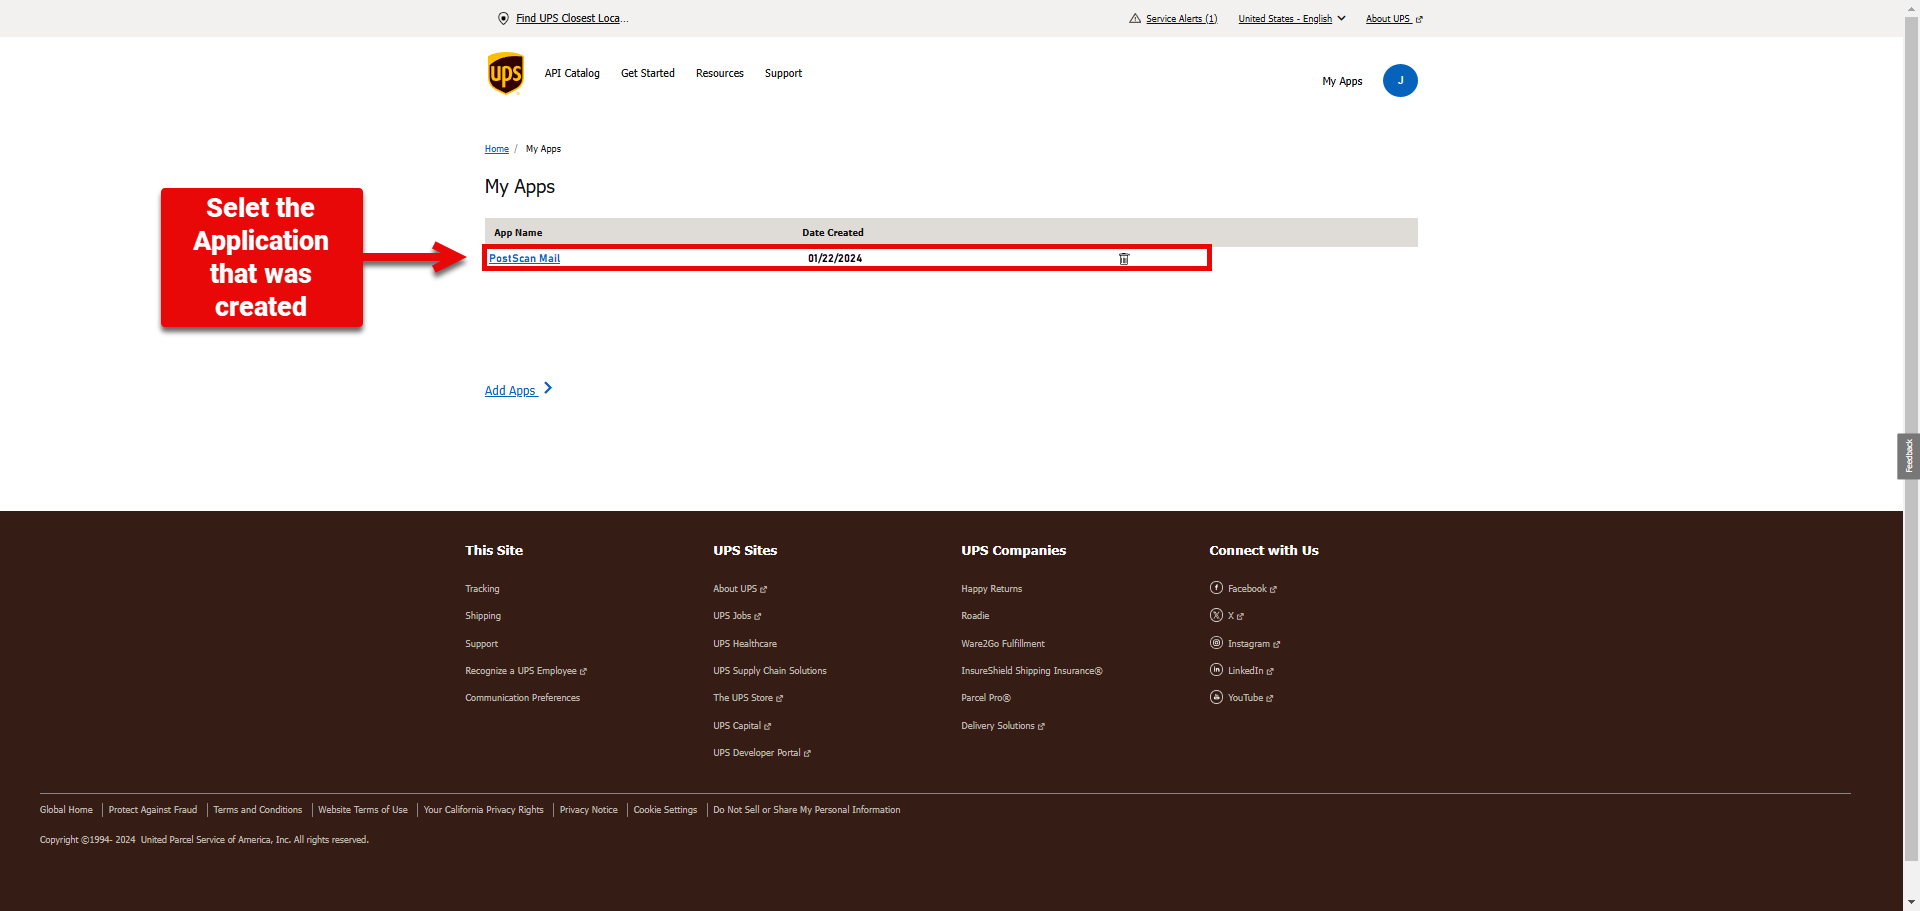Open UPS Jobs footer link
The width and height of the screenshot is (1920, 911).
pyautogui.click(x=737, y=616)
